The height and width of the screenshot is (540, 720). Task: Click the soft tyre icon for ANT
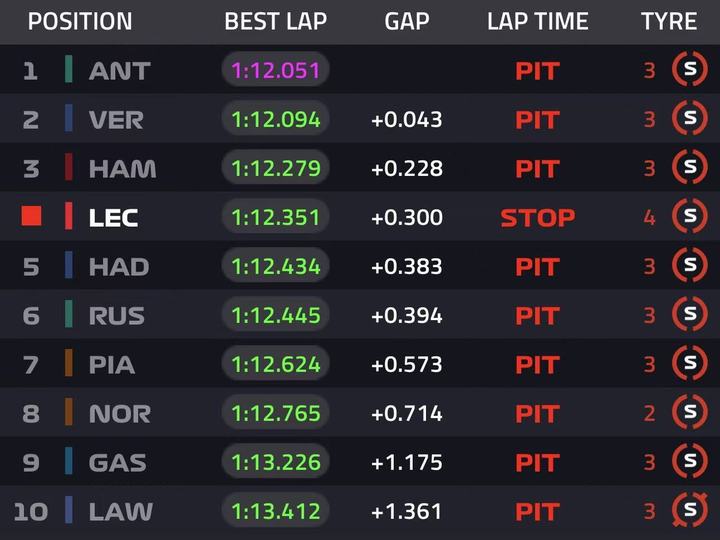690,69
